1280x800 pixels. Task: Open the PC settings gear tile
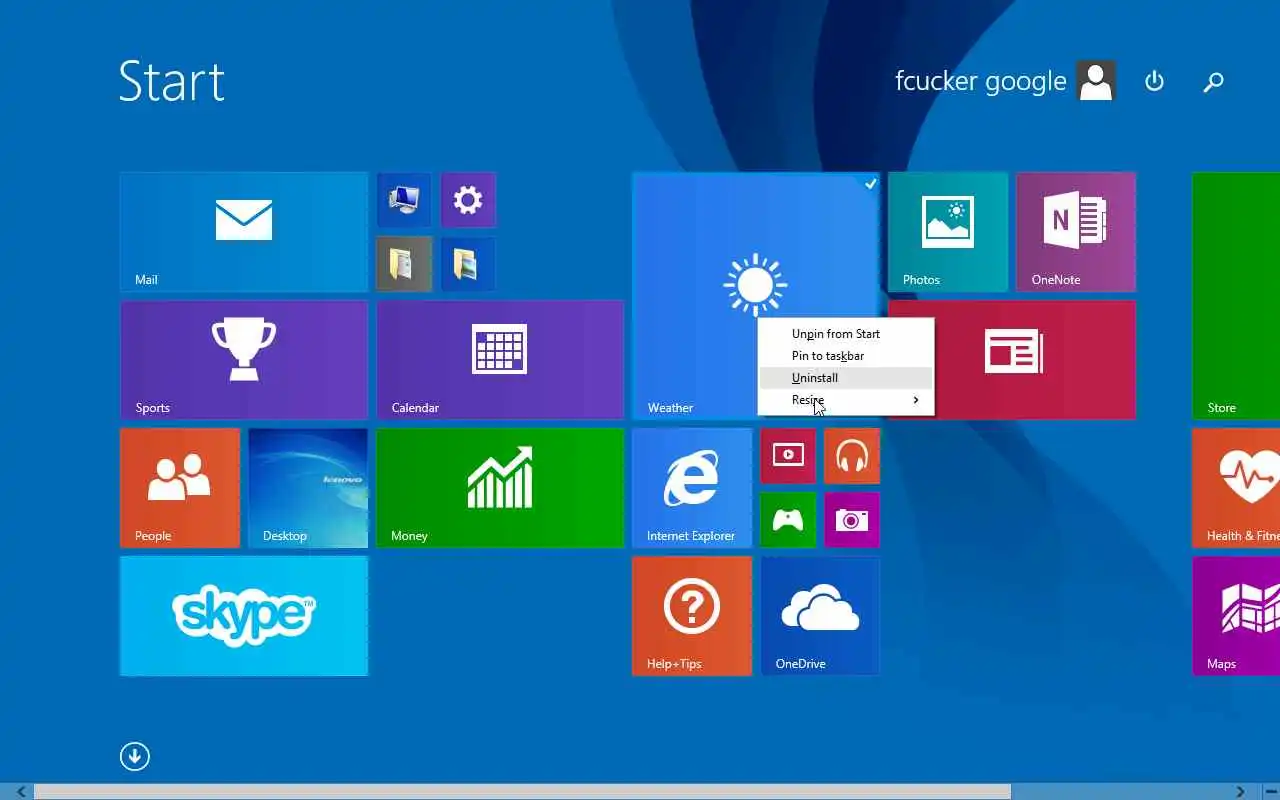tap(468, 200)
